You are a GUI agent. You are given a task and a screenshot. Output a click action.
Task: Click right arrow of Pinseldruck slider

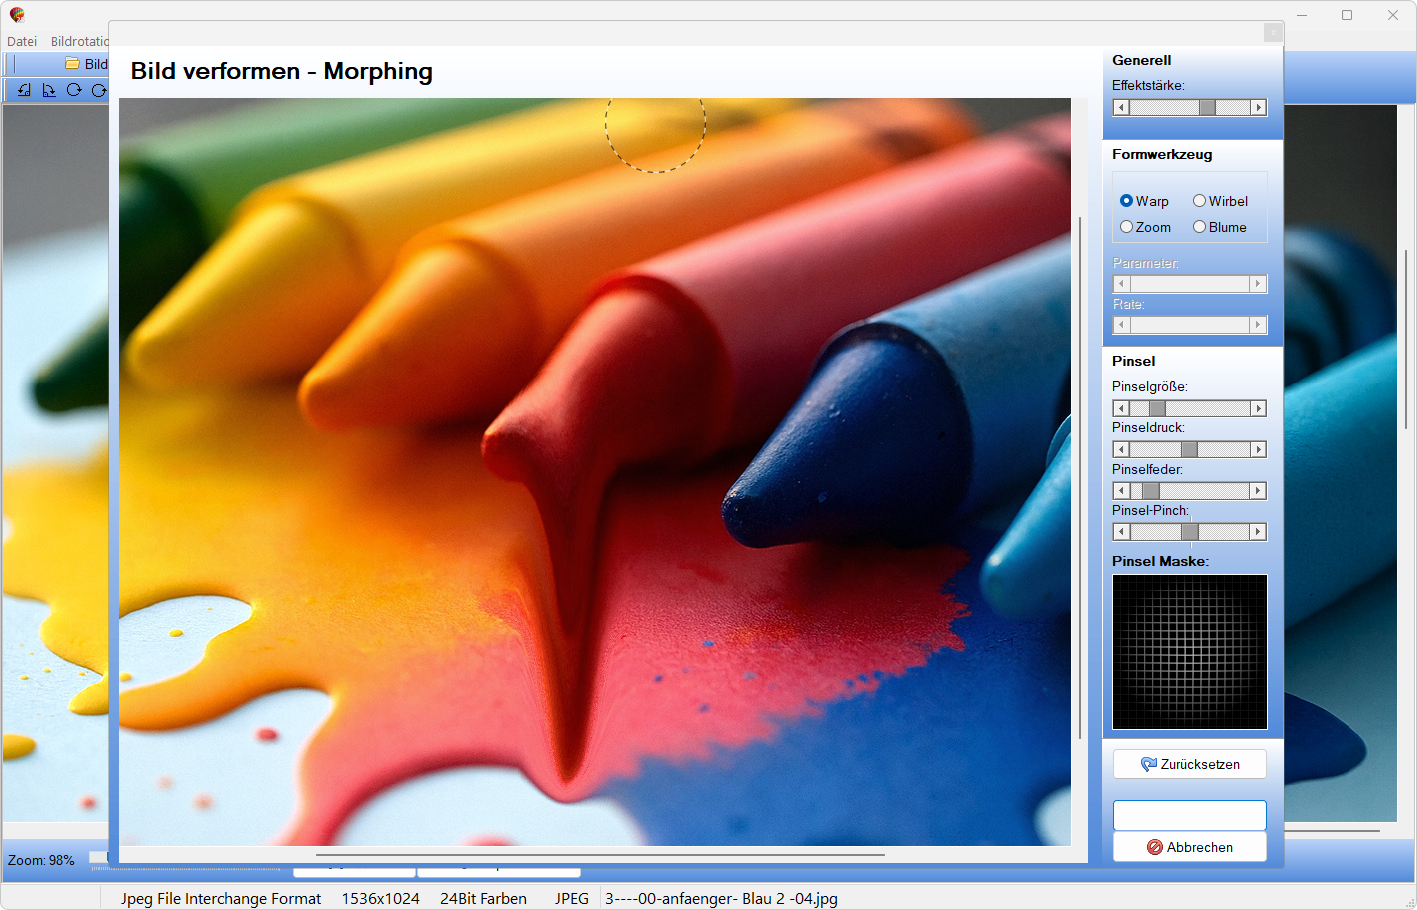tap(1259, 450)
